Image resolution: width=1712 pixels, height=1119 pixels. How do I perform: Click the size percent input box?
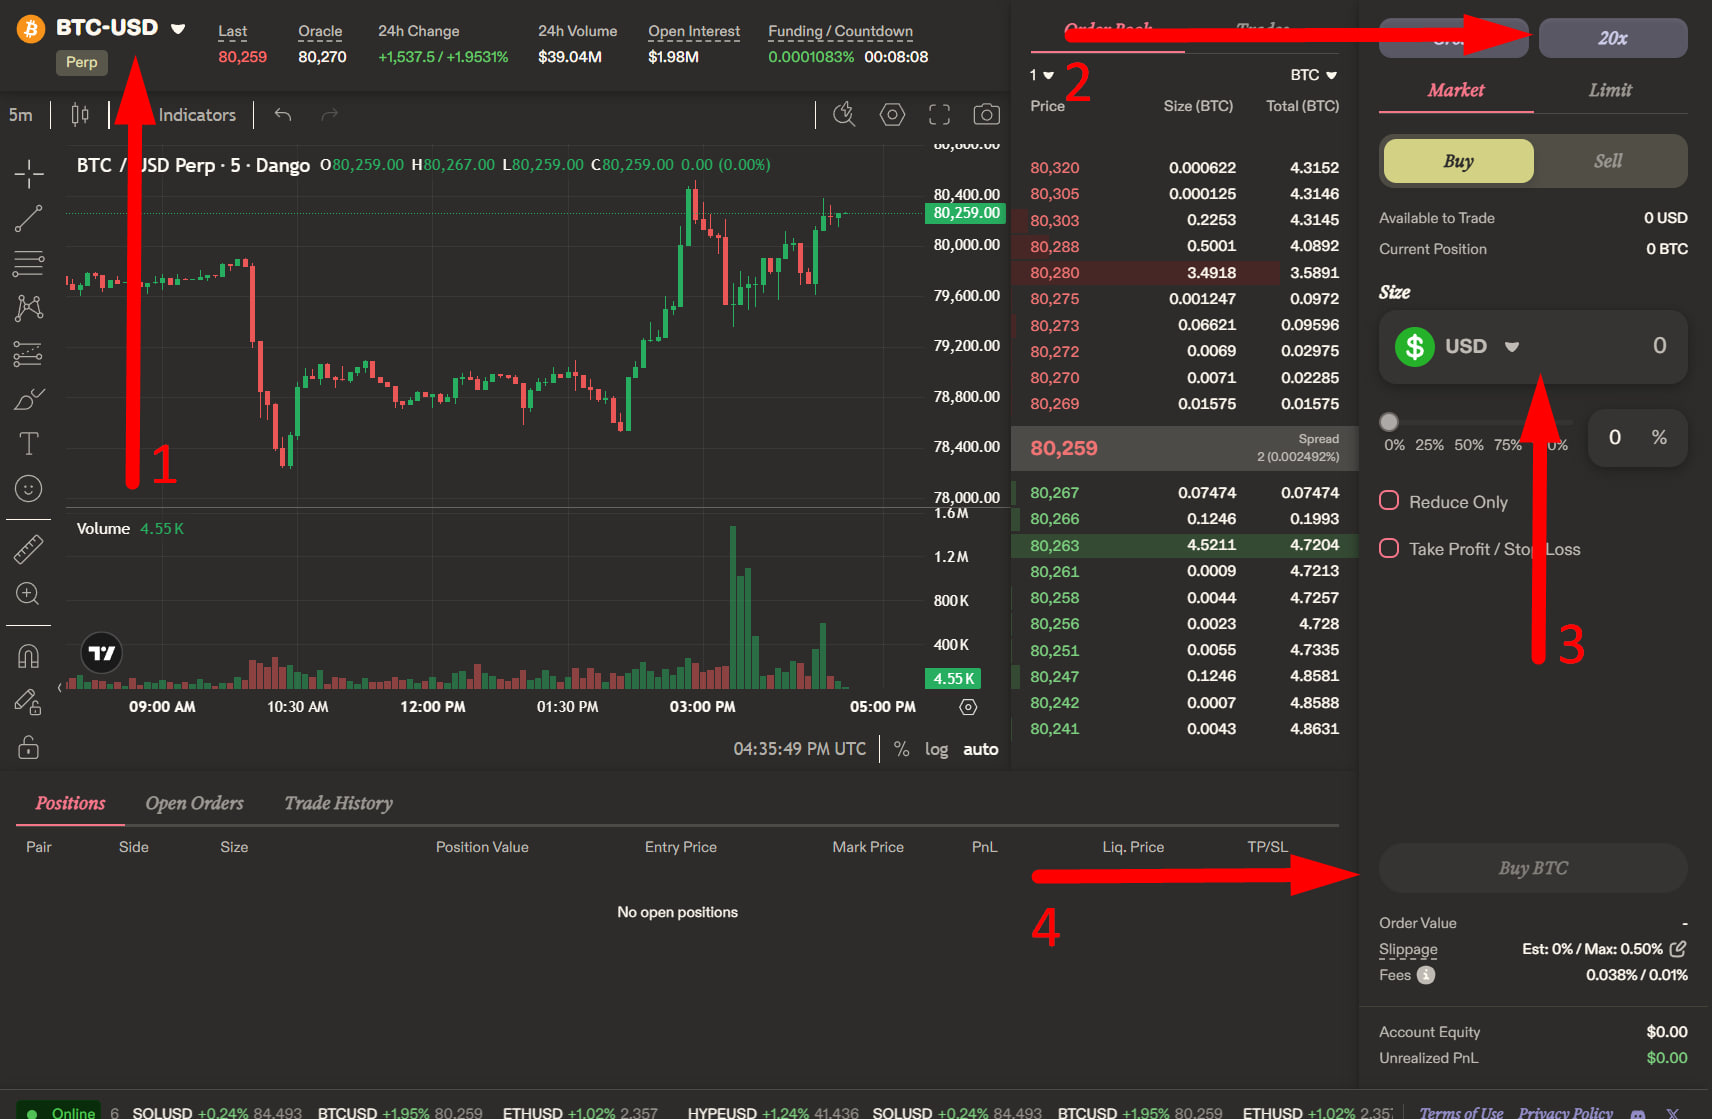coord(1637,437)
